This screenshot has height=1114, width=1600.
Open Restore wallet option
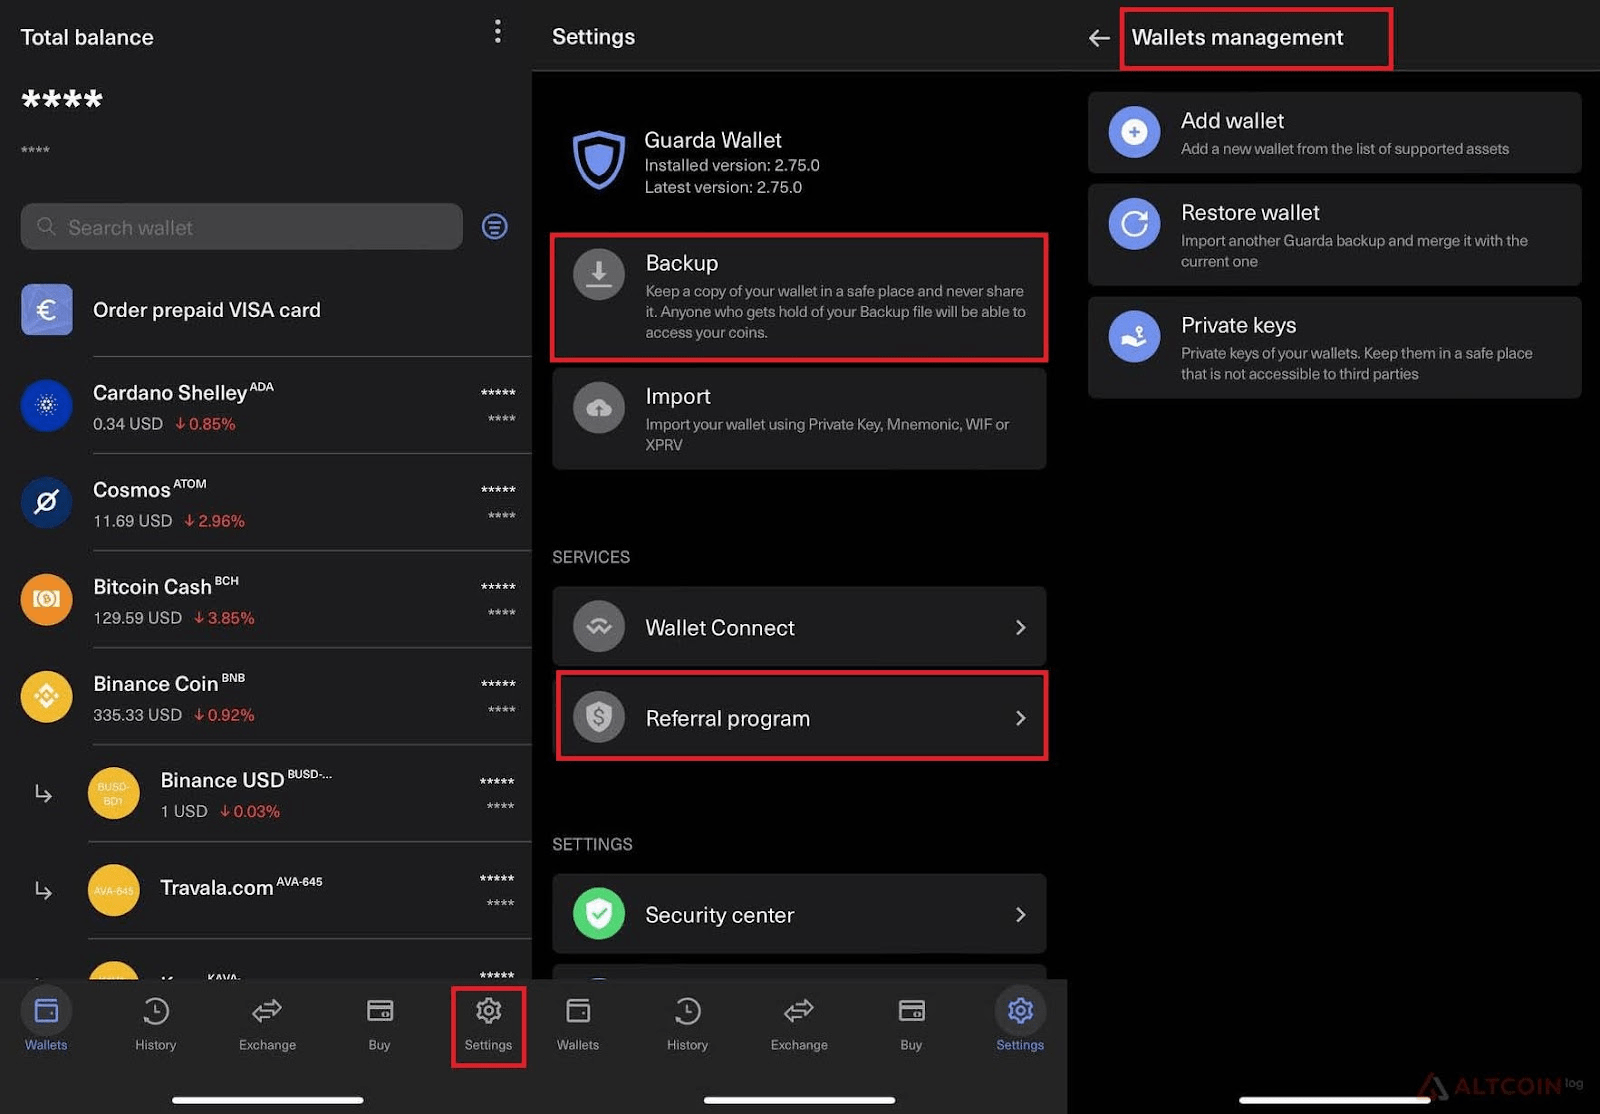coord(1335,235)
